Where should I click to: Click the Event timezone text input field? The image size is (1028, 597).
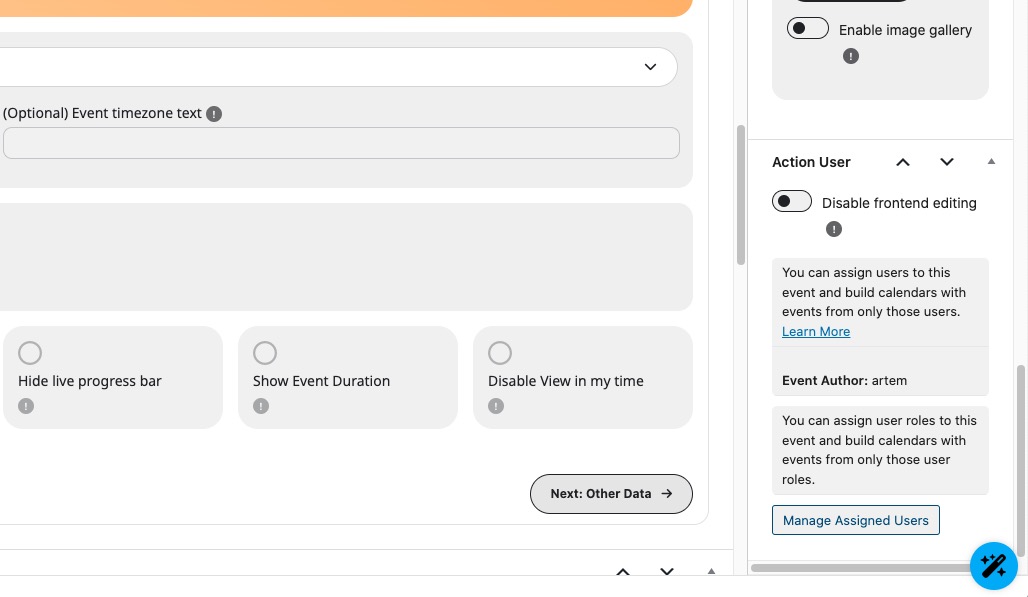tap(341, 143)
